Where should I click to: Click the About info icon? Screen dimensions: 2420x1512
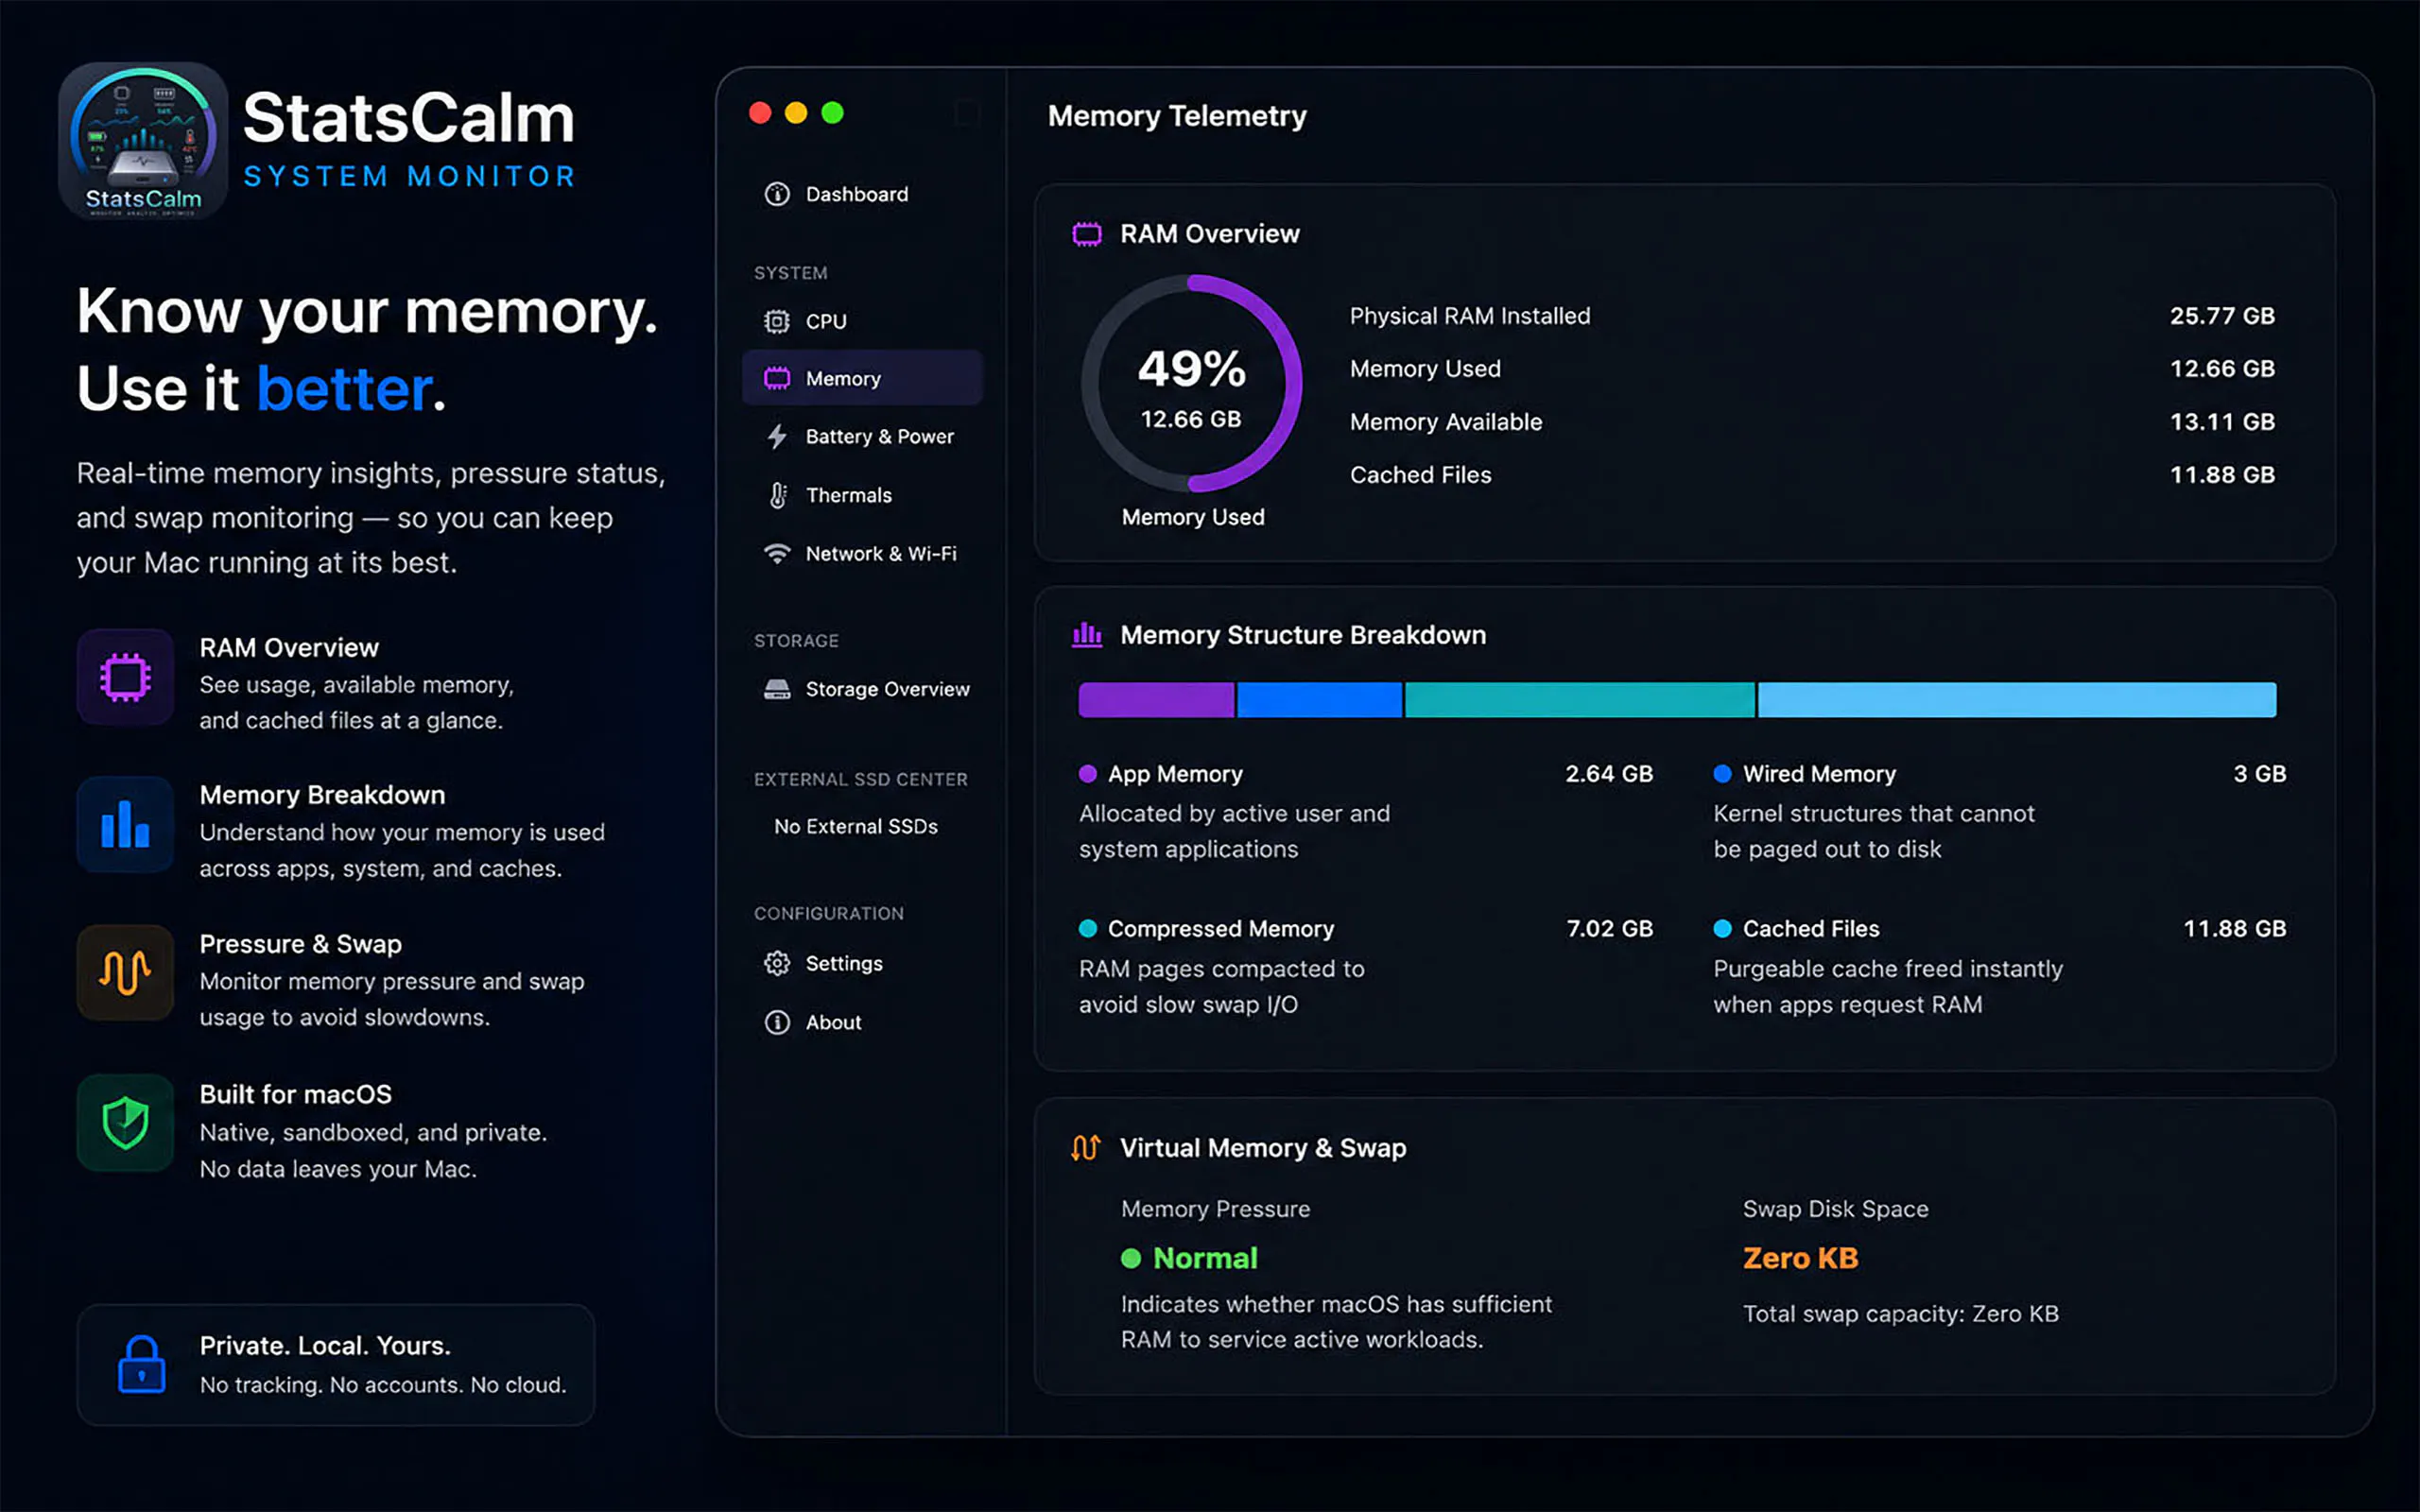(777, 1022)
